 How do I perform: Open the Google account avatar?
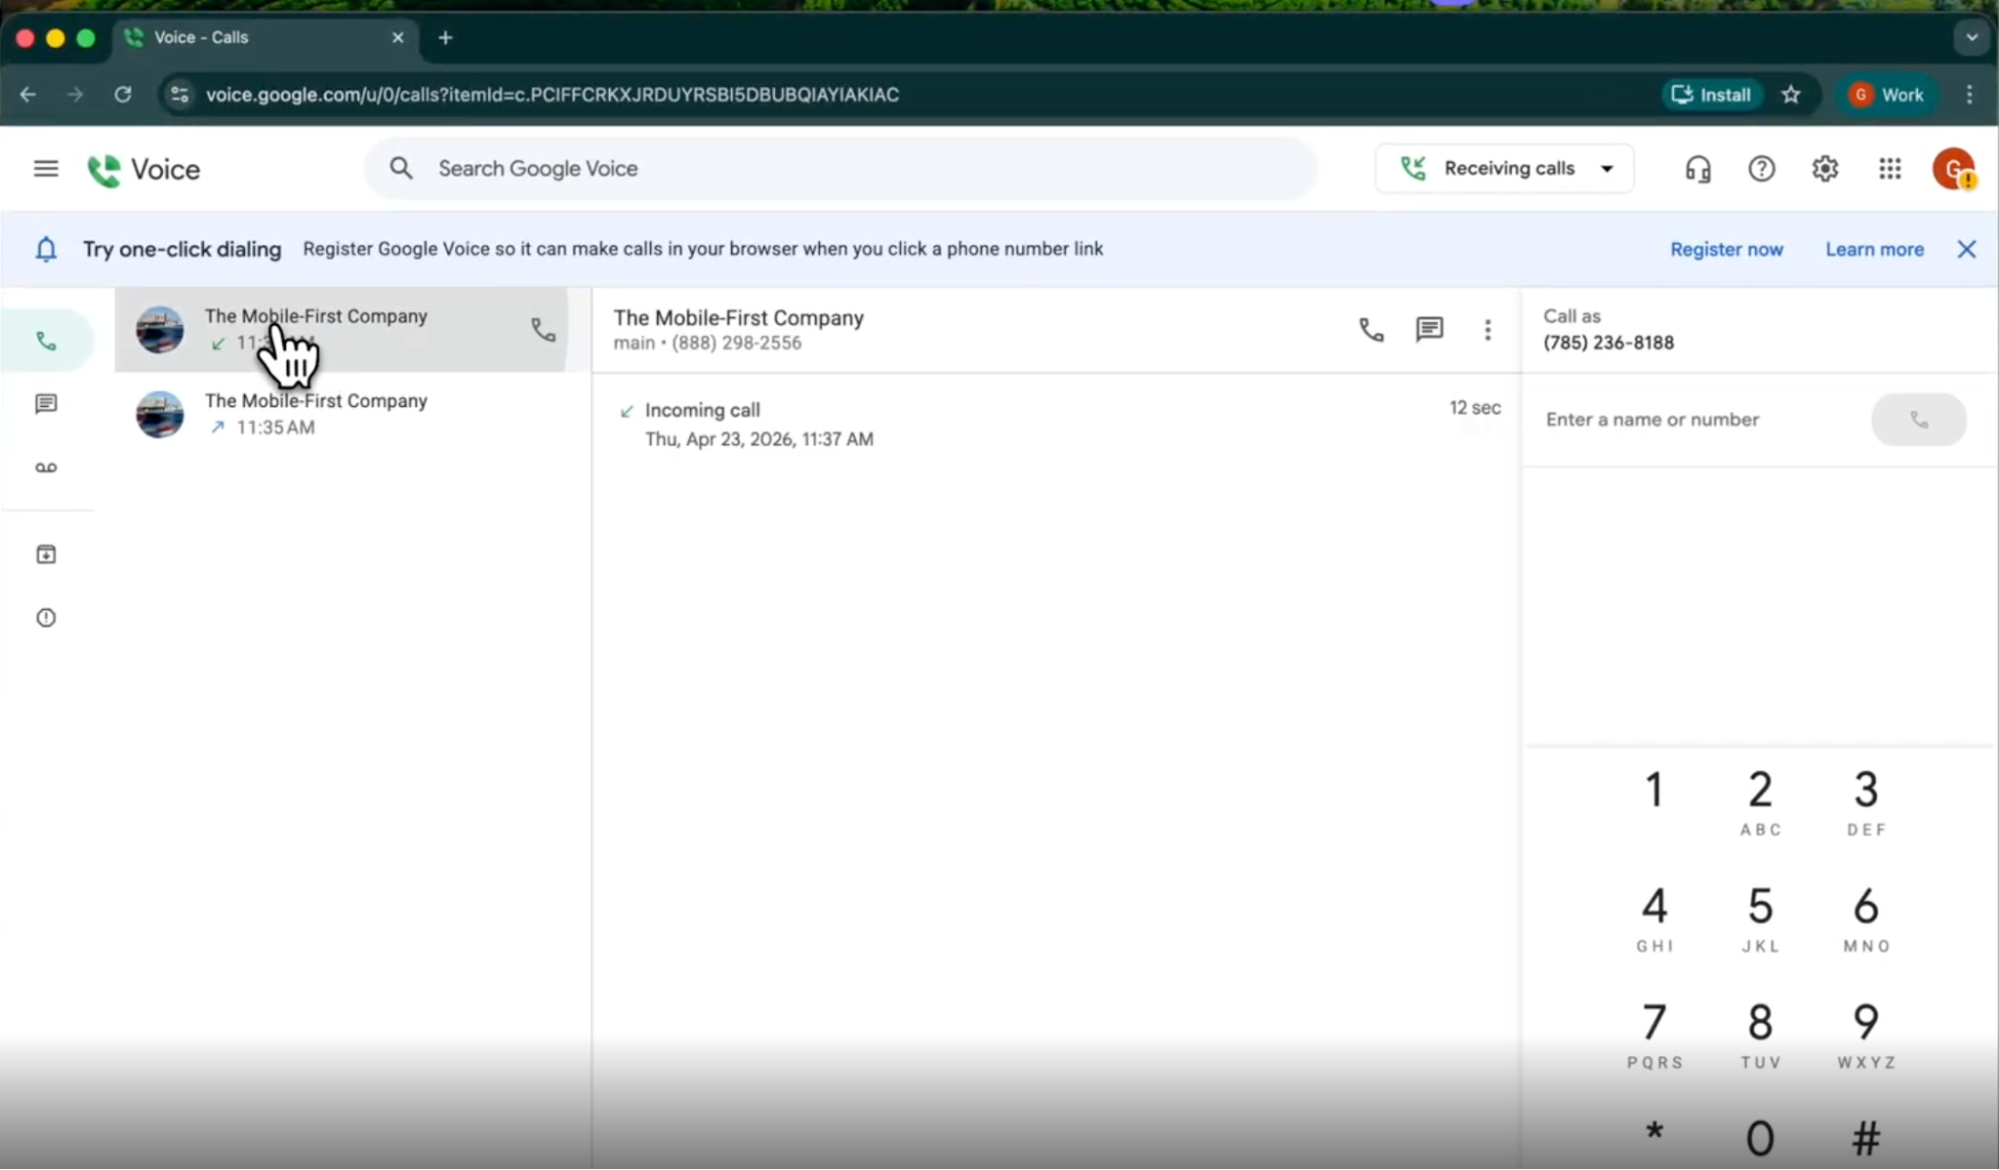[1954, 169]
